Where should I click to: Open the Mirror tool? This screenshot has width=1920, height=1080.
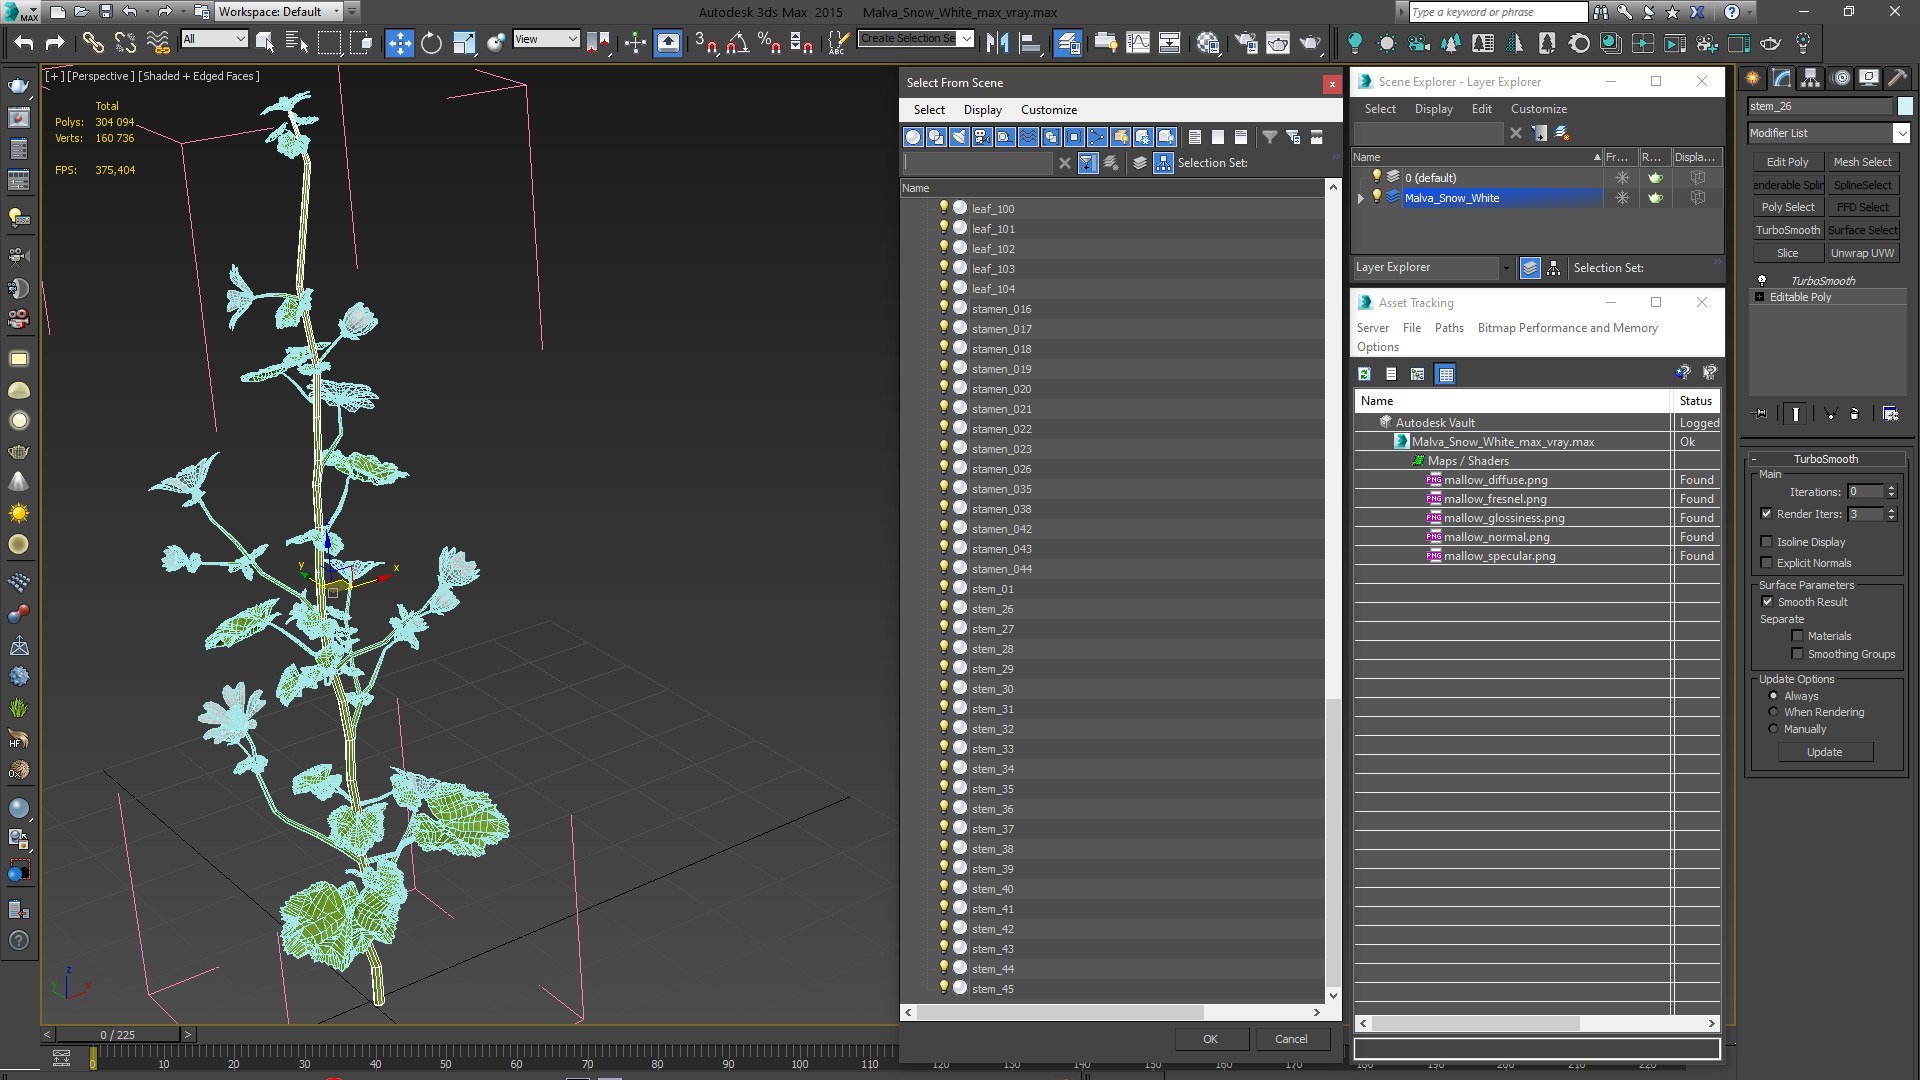(997, 43)
